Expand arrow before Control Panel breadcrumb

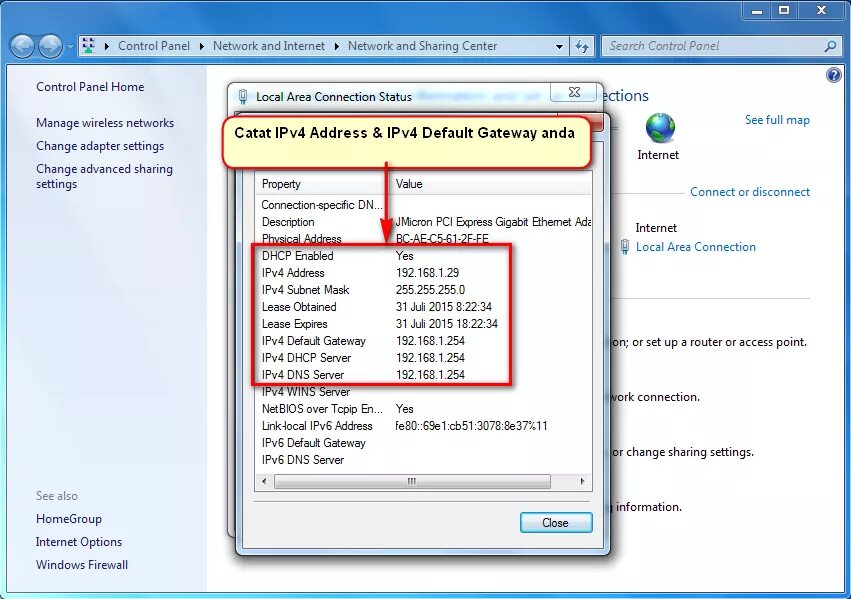coord(106,47)
